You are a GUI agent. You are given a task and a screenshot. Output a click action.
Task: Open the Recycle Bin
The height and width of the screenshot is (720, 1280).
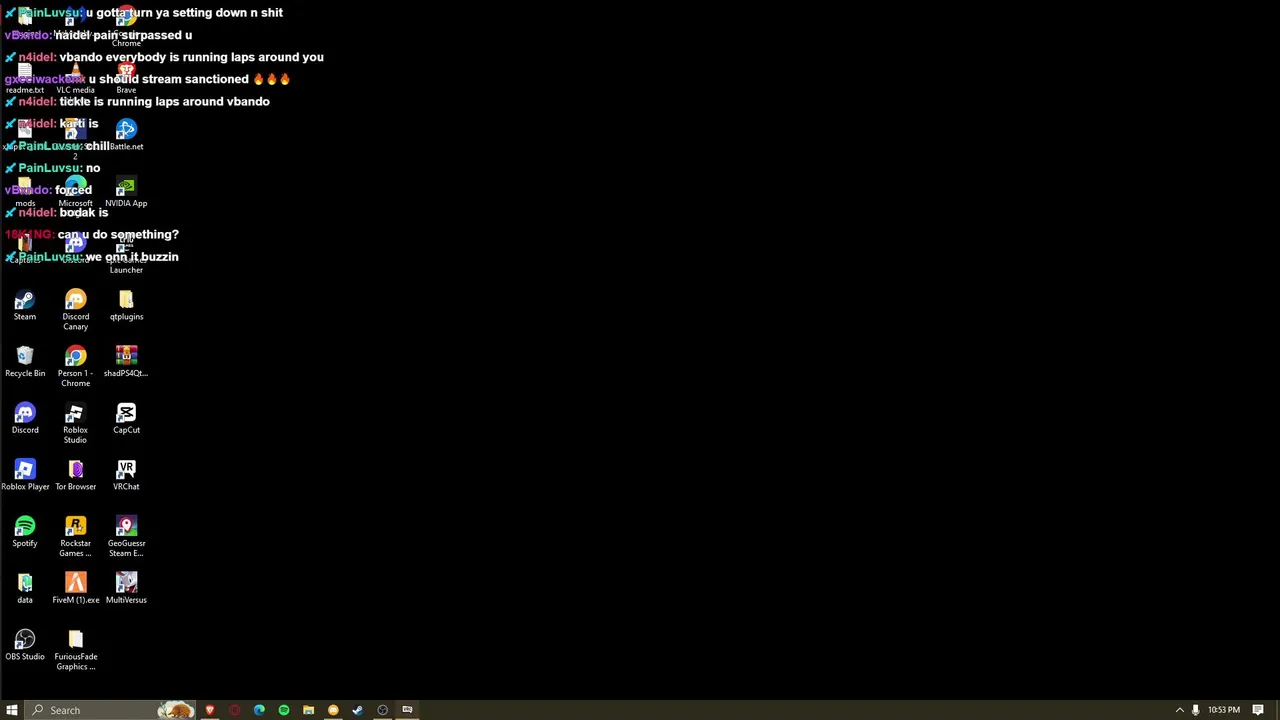pyautogui.click(x=25, y=363)
